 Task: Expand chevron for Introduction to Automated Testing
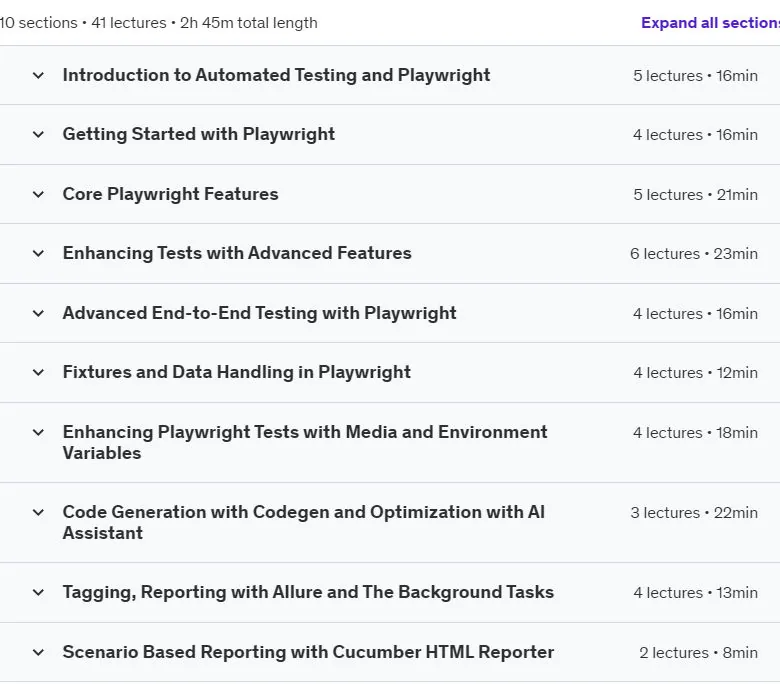click(38, 76)
